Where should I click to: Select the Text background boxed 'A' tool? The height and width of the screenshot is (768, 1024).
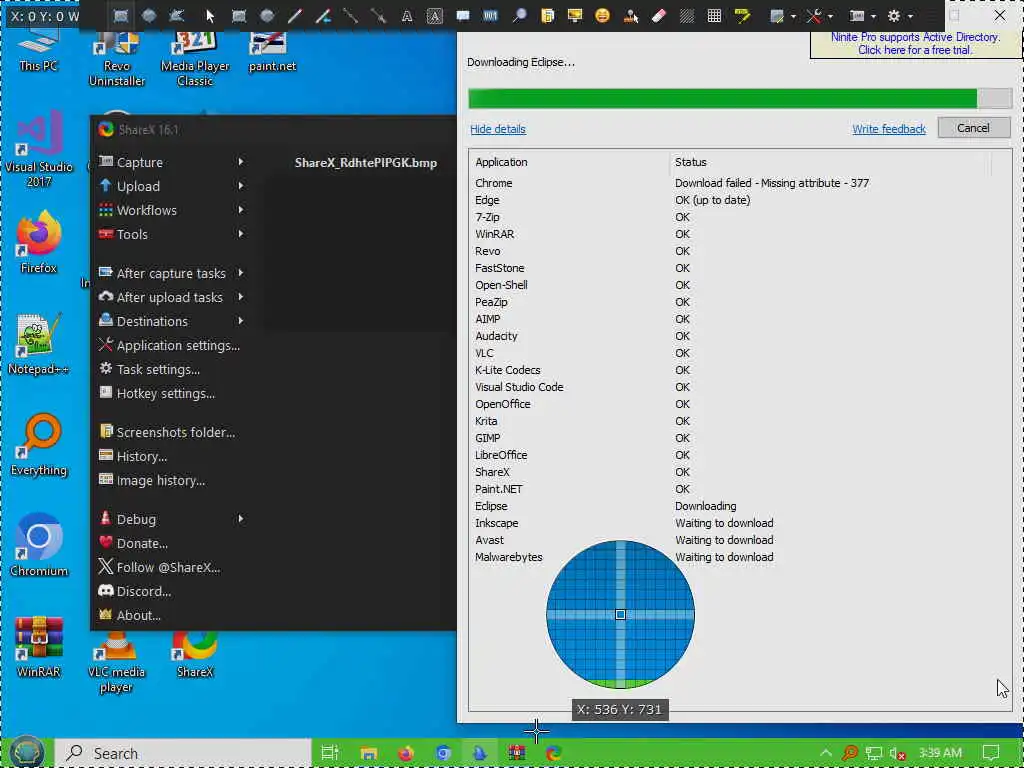pyautogui.click(x=435, y=16)
